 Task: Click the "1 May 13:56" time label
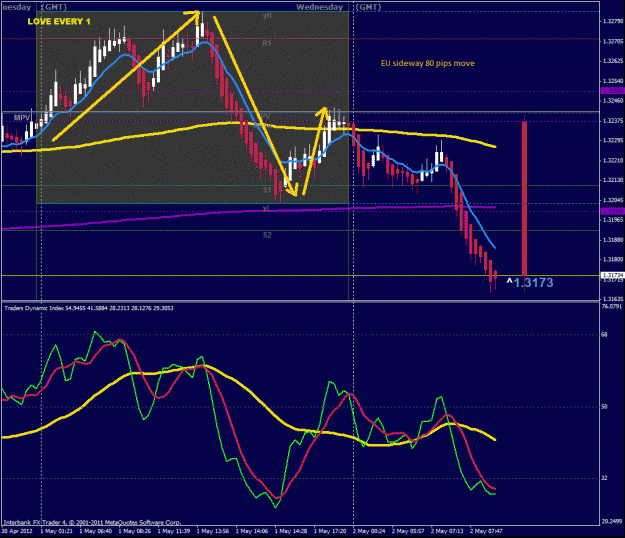213,531
